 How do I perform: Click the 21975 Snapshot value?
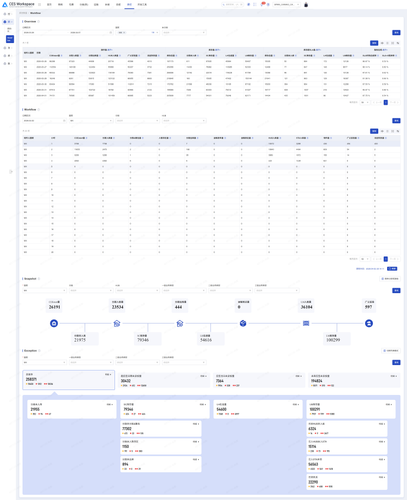(80, 340)
